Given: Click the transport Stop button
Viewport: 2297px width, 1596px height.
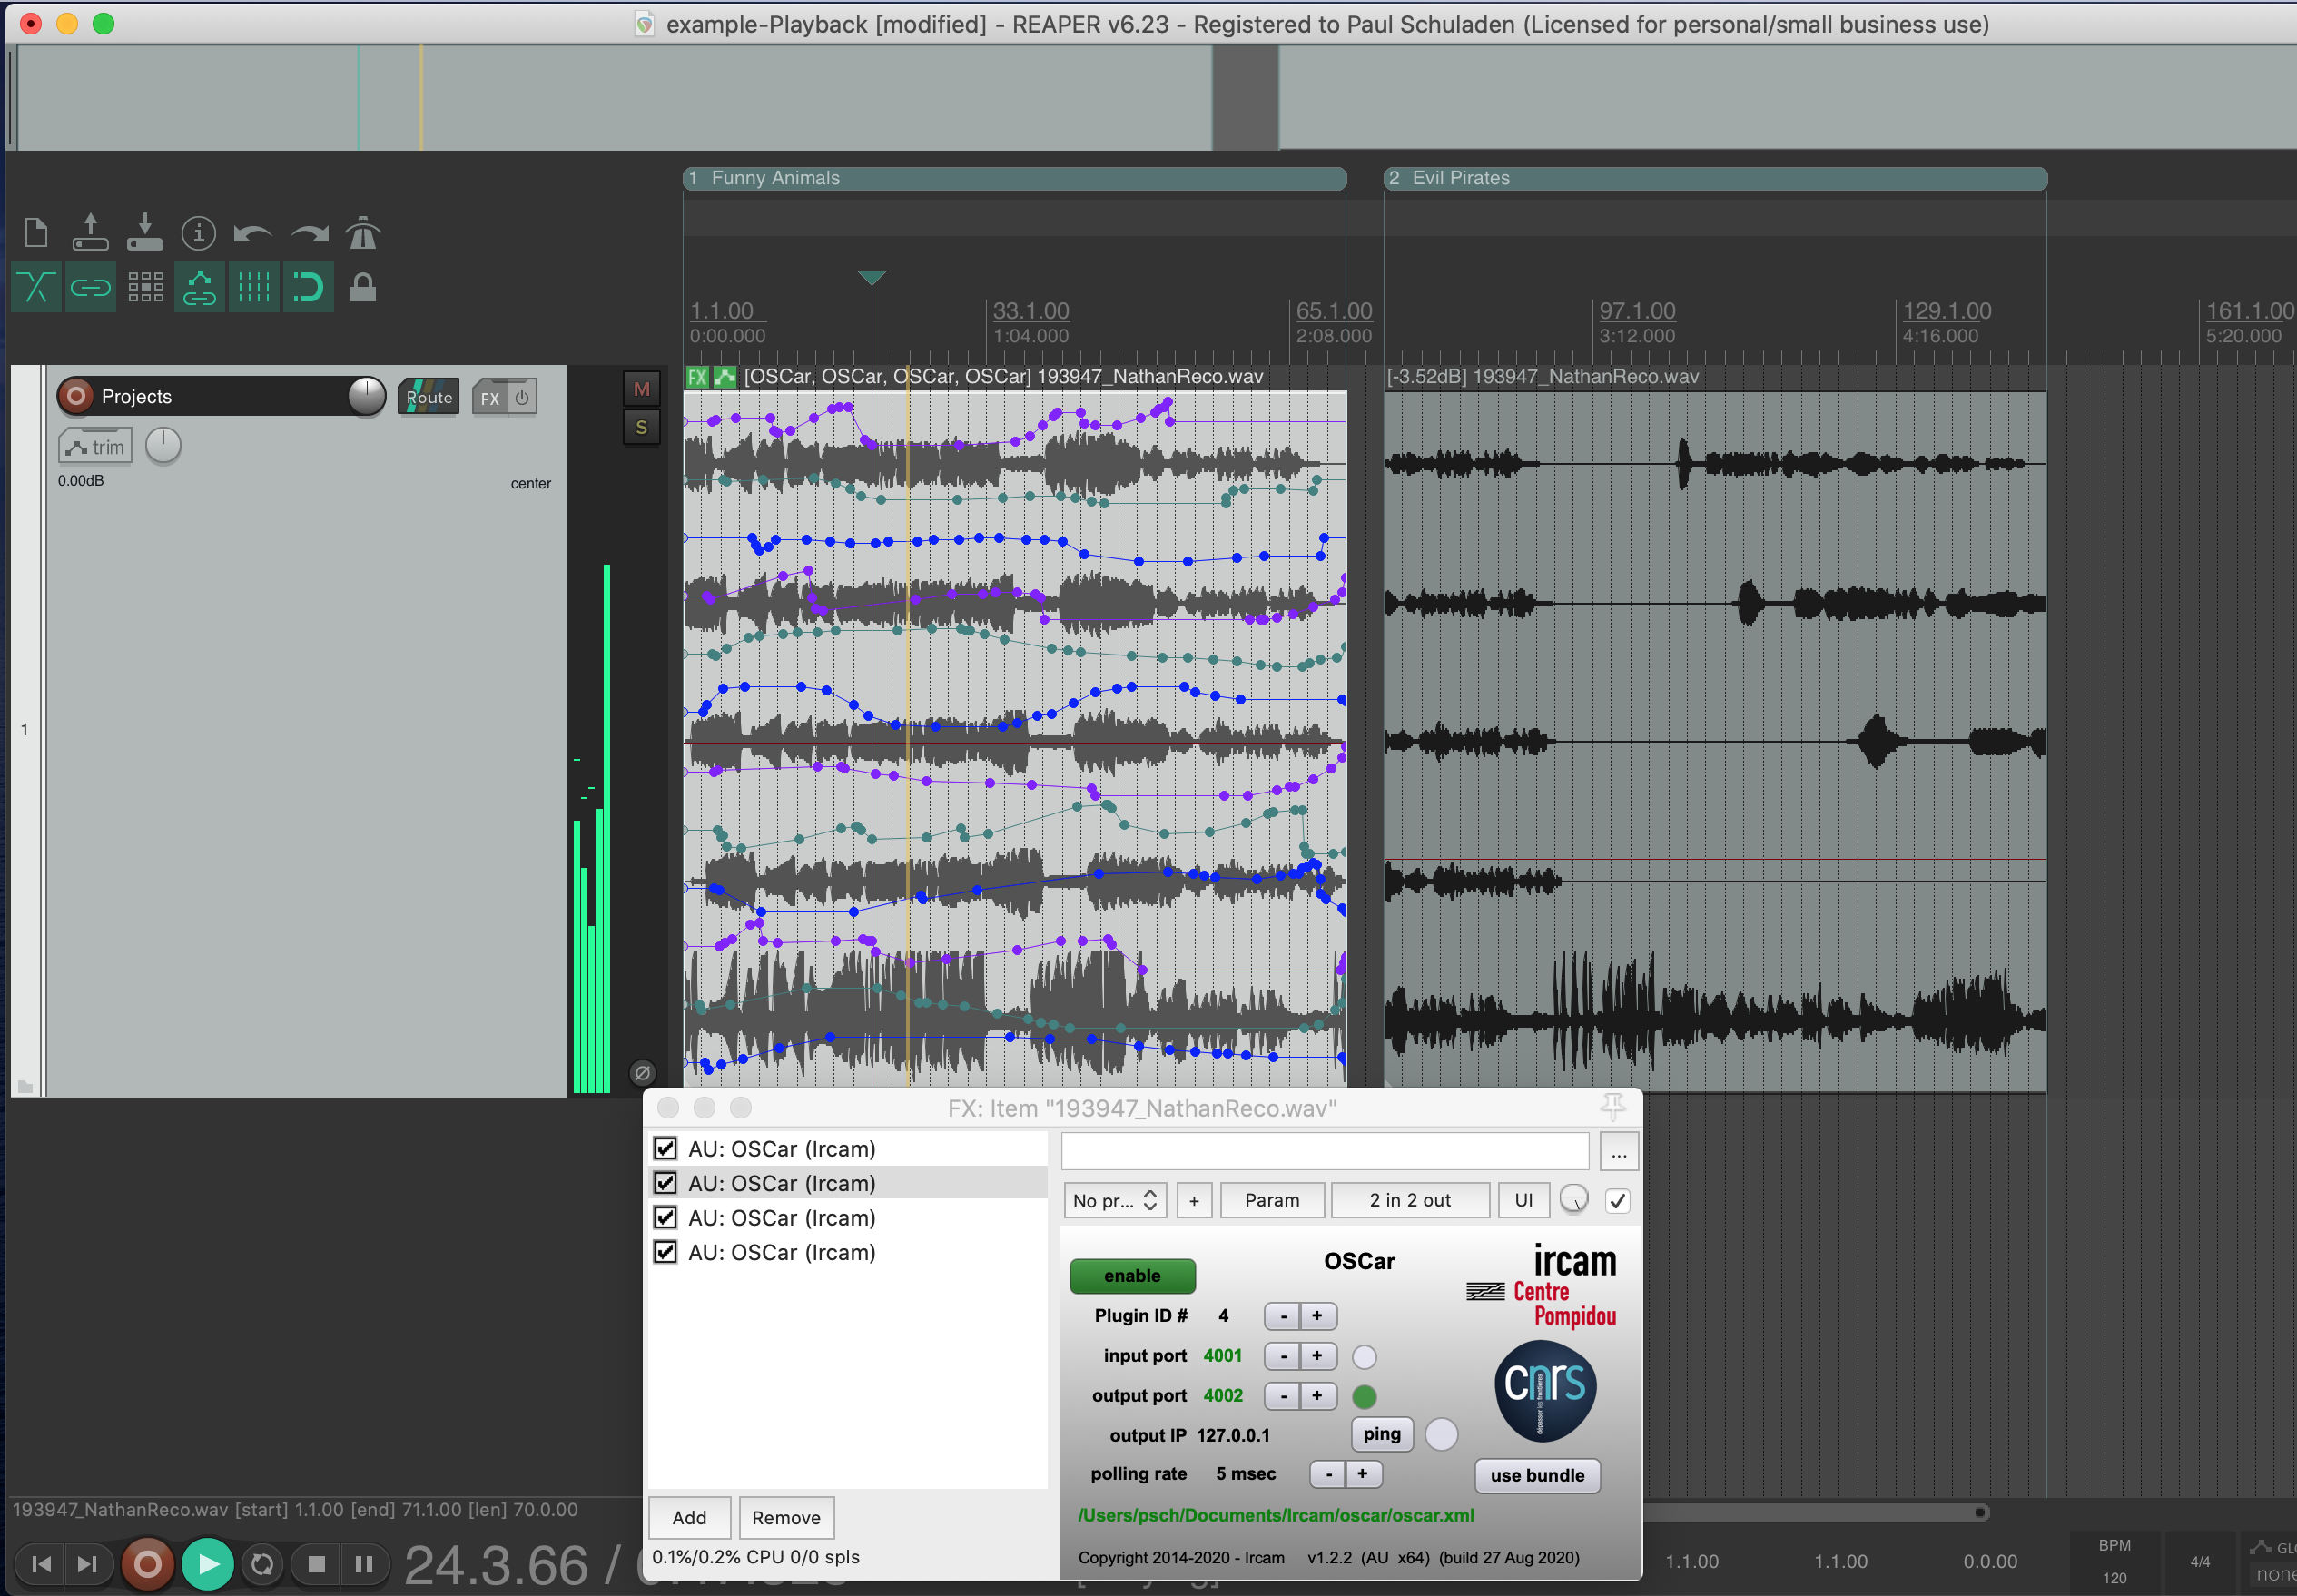Looking at the screenshot, I should [x=316, y=1564].
